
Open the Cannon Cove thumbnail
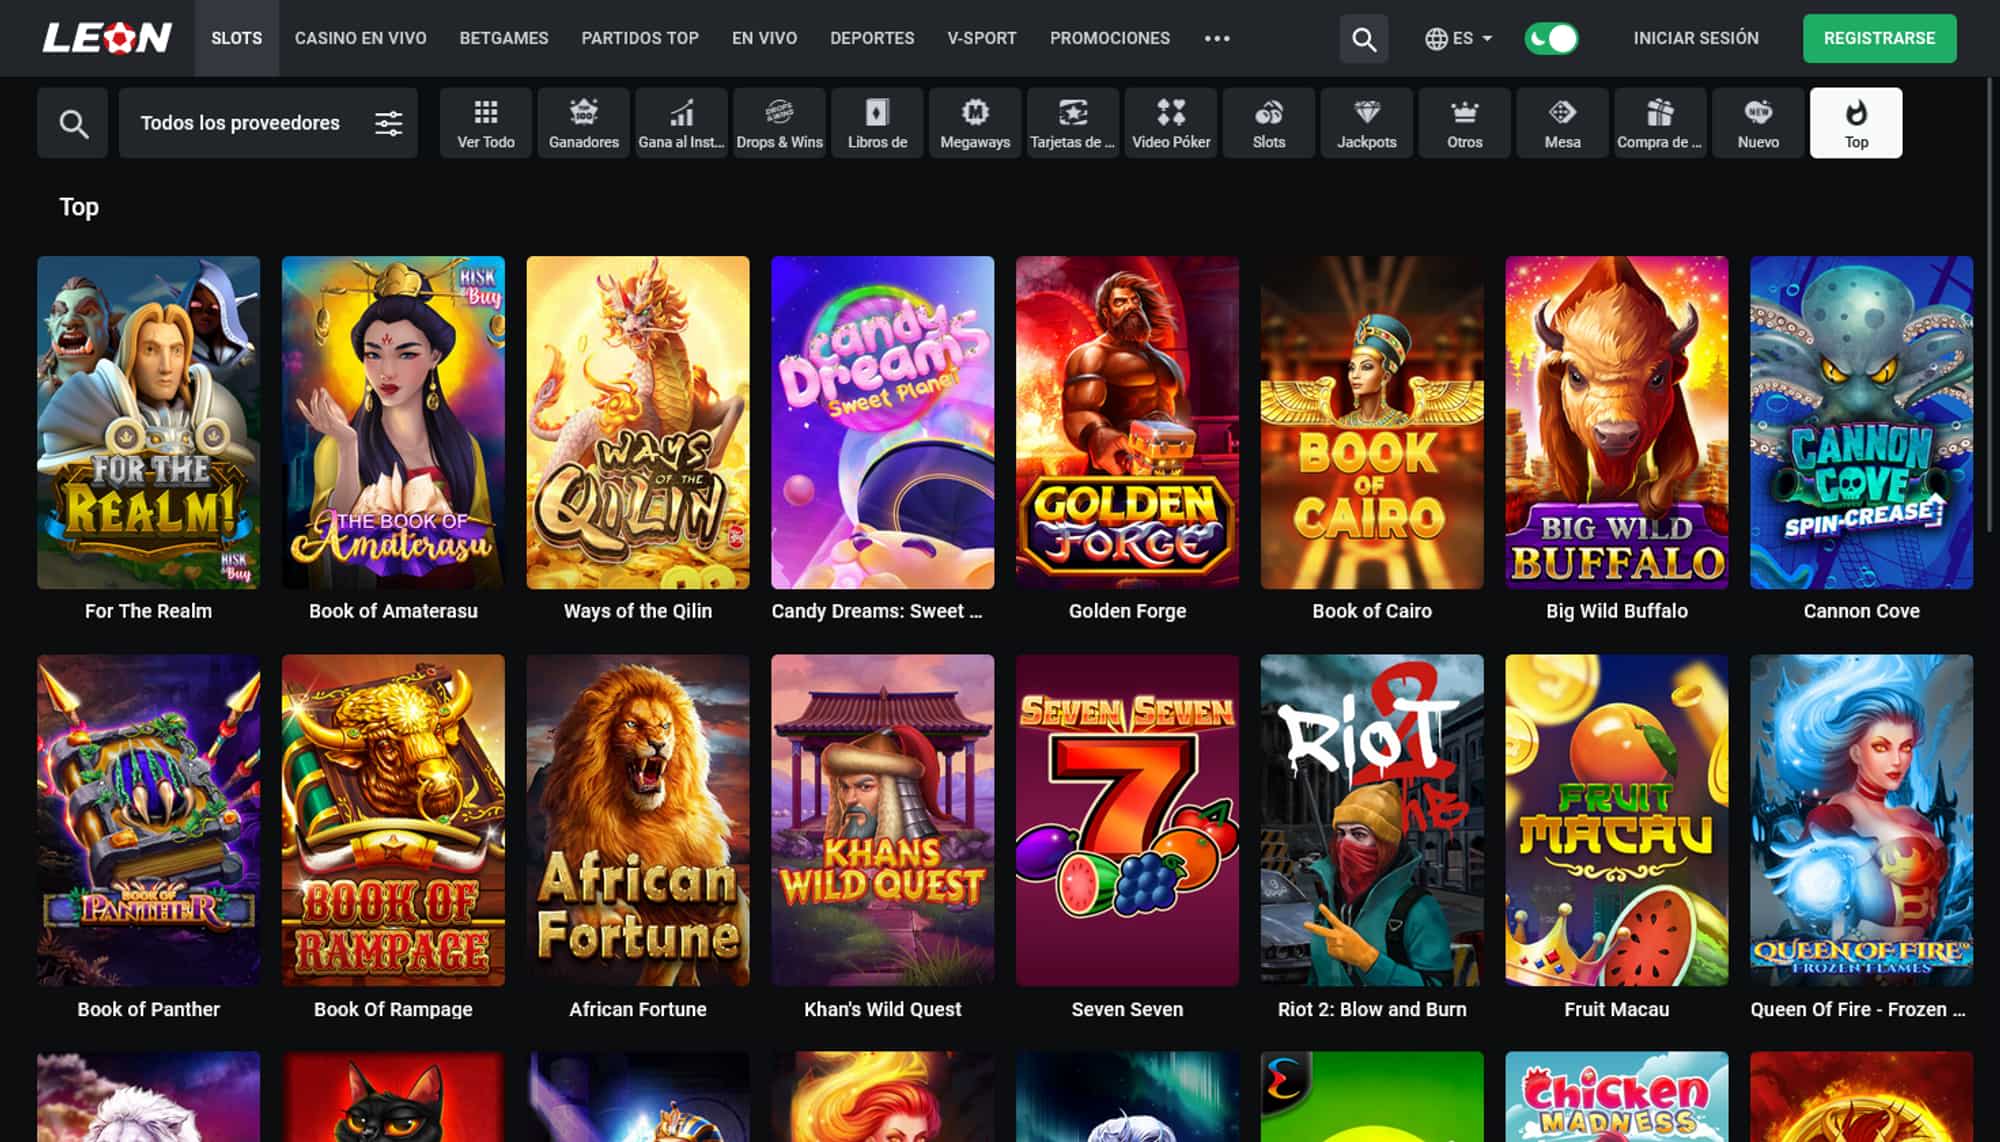coord(1862,422)
